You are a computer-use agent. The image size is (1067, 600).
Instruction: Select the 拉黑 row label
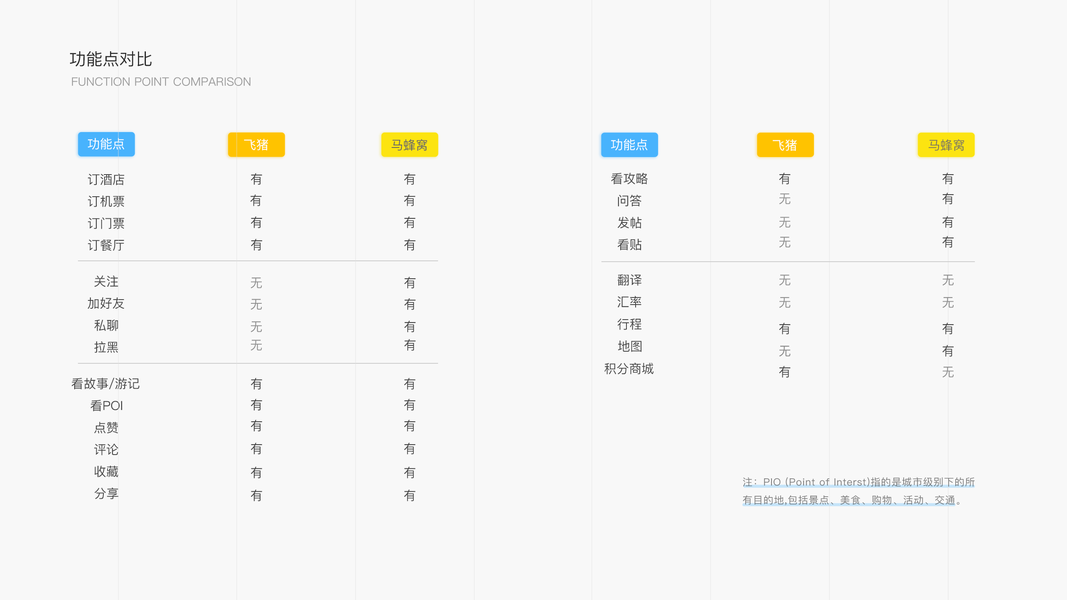(x=106, y=347)
